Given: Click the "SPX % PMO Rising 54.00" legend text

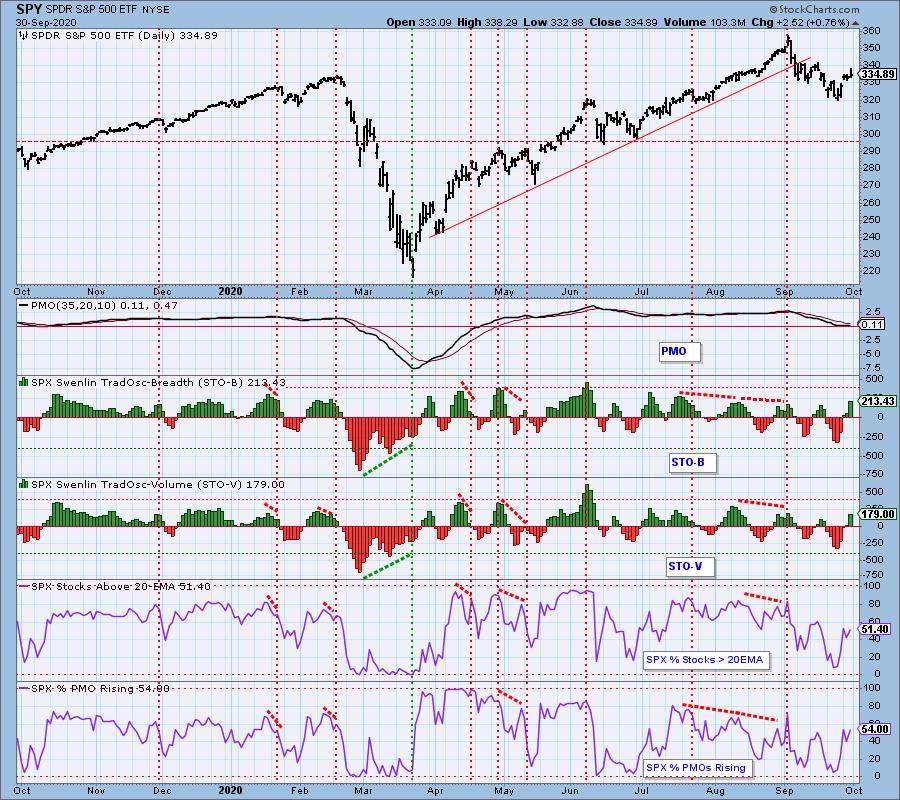Looking at the screenshot, I should [100, 688].
